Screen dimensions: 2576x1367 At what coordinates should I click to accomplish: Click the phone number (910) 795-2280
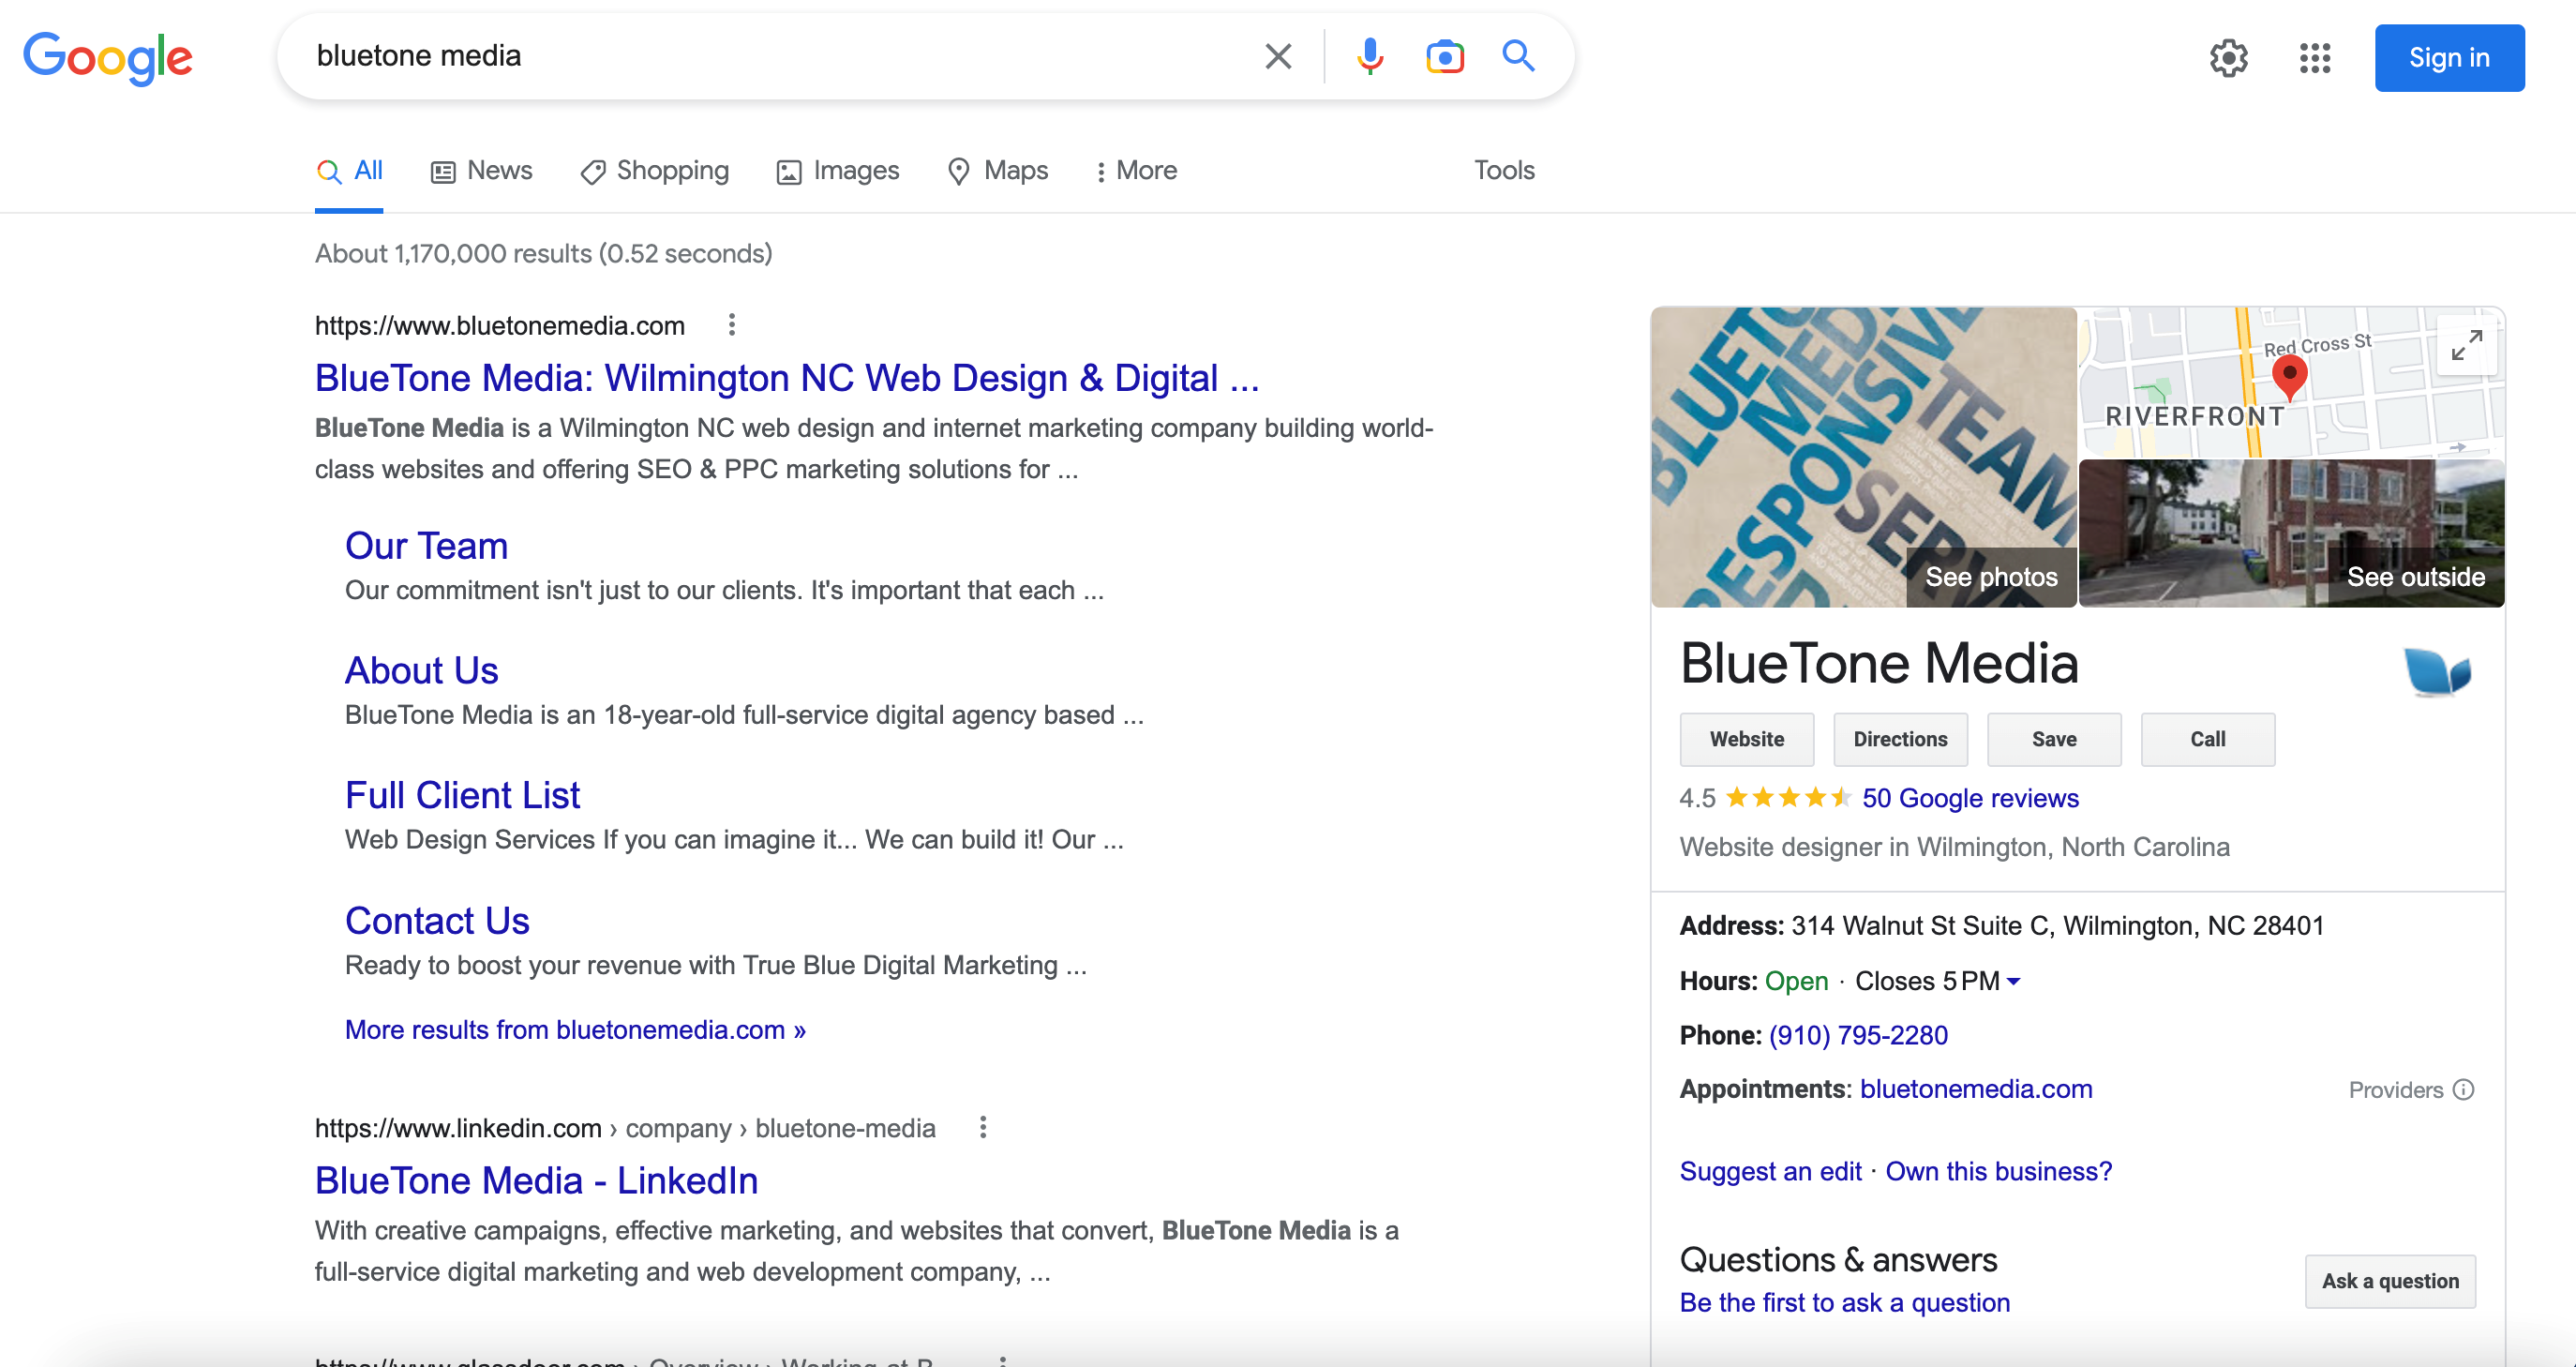point(1859,1035)
